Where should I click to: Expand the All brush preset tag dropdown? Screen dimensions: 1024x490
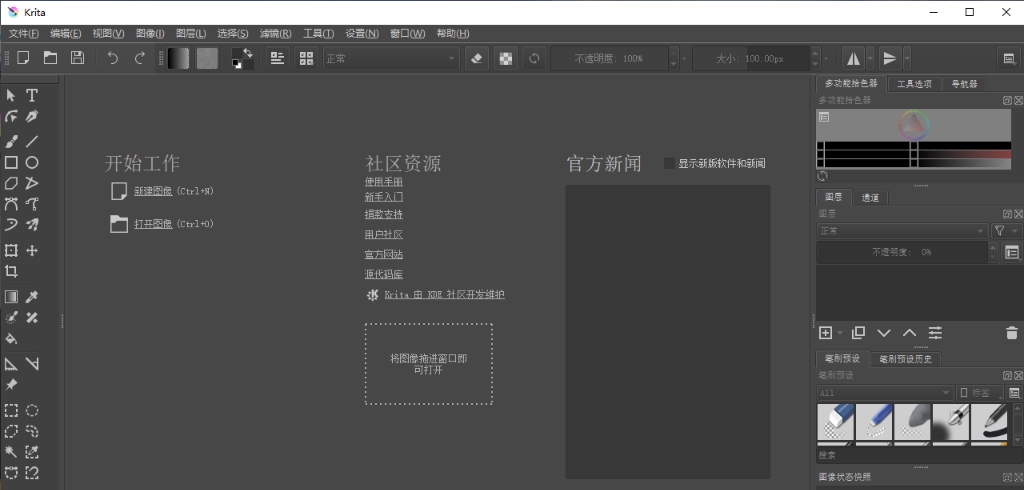(885, 393)
